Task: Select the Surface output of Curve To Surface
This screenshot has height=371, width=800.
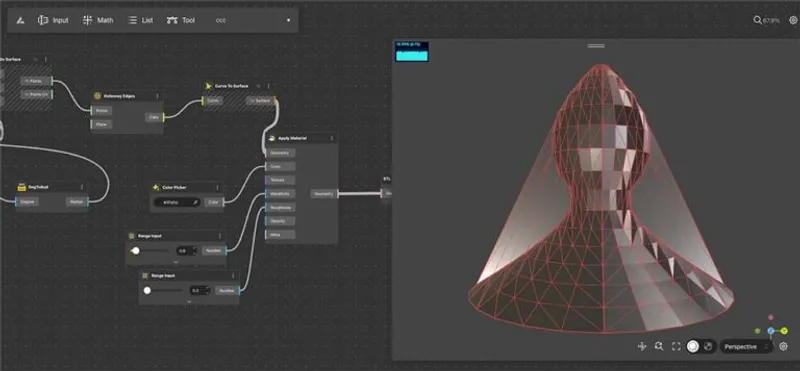Action: [x=262, y=101]
